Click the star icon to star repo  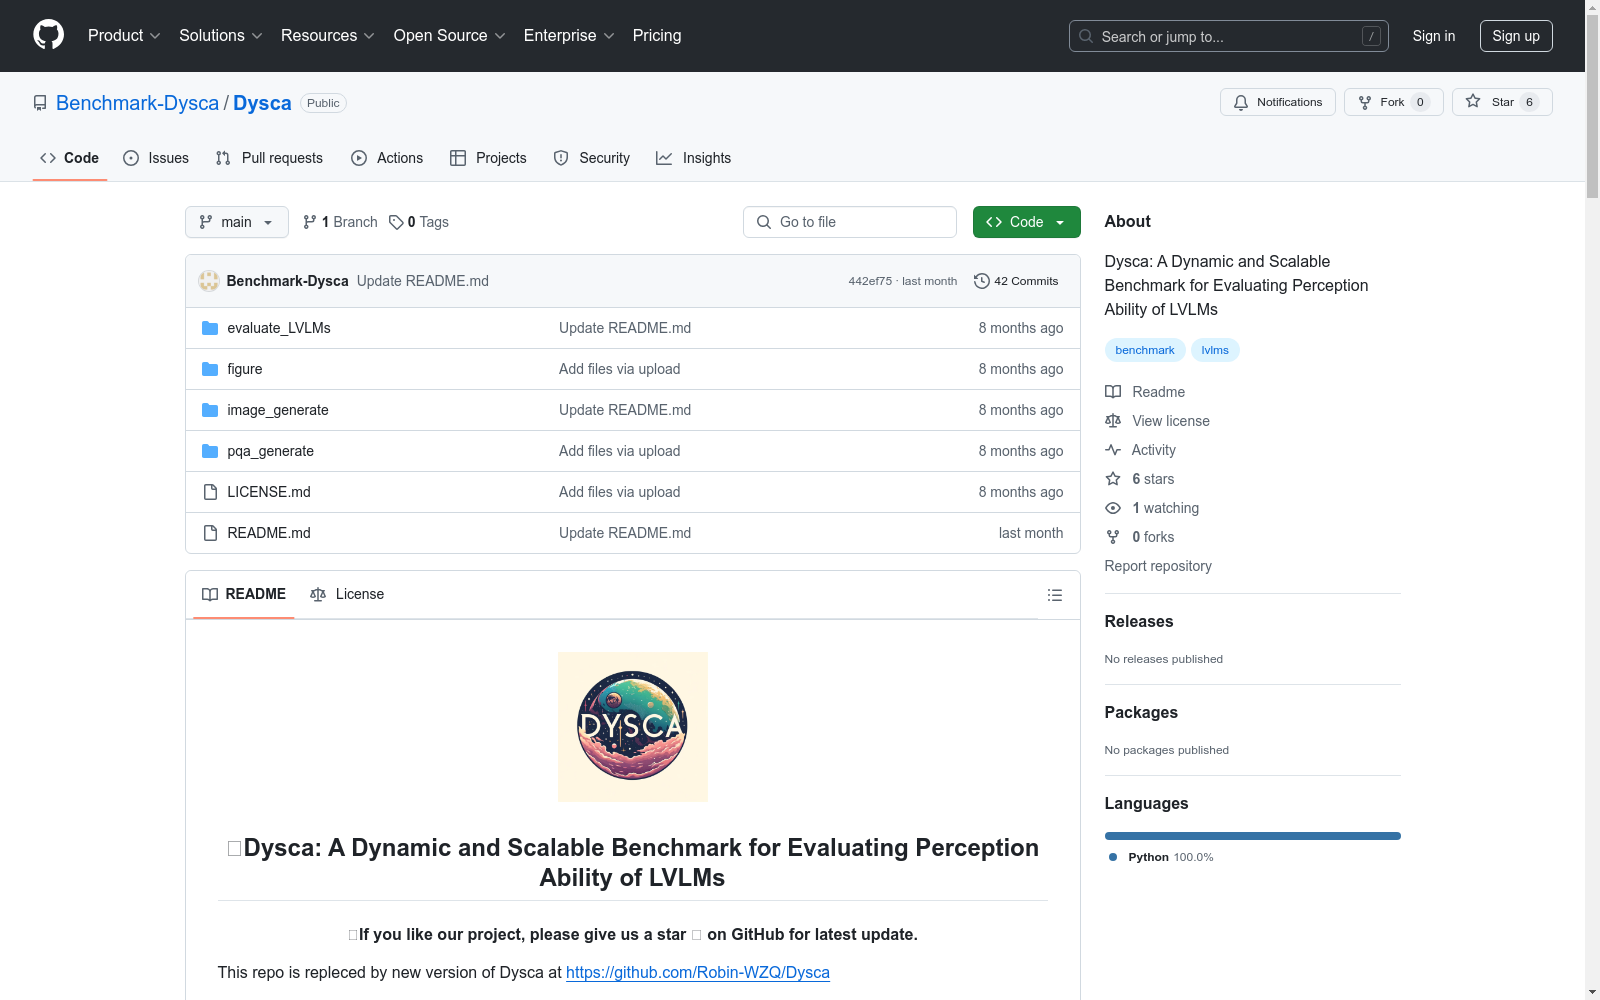point(1473,101)
